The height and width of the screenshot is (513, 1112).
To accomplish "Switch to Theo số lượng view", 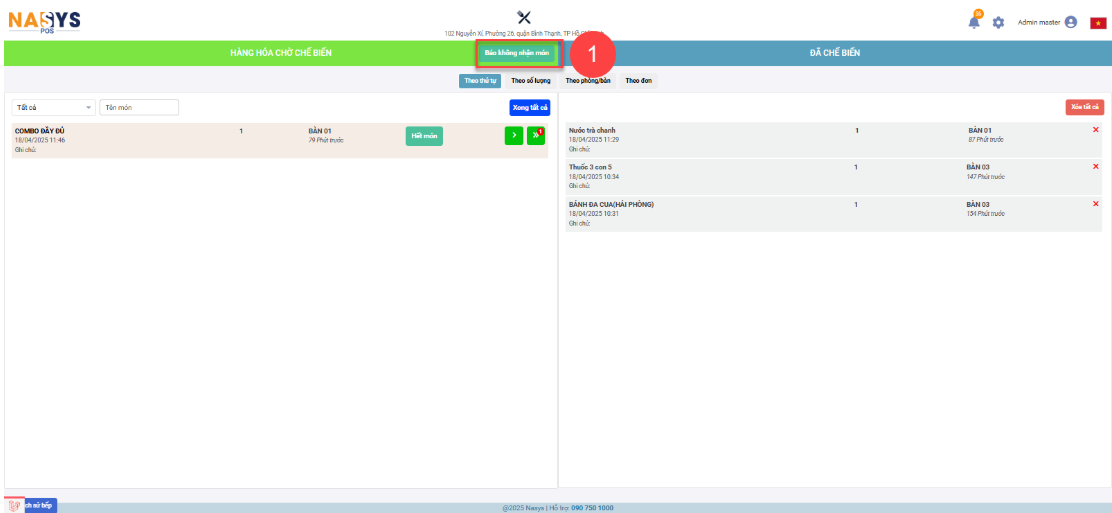I will [x=530, y=80].
